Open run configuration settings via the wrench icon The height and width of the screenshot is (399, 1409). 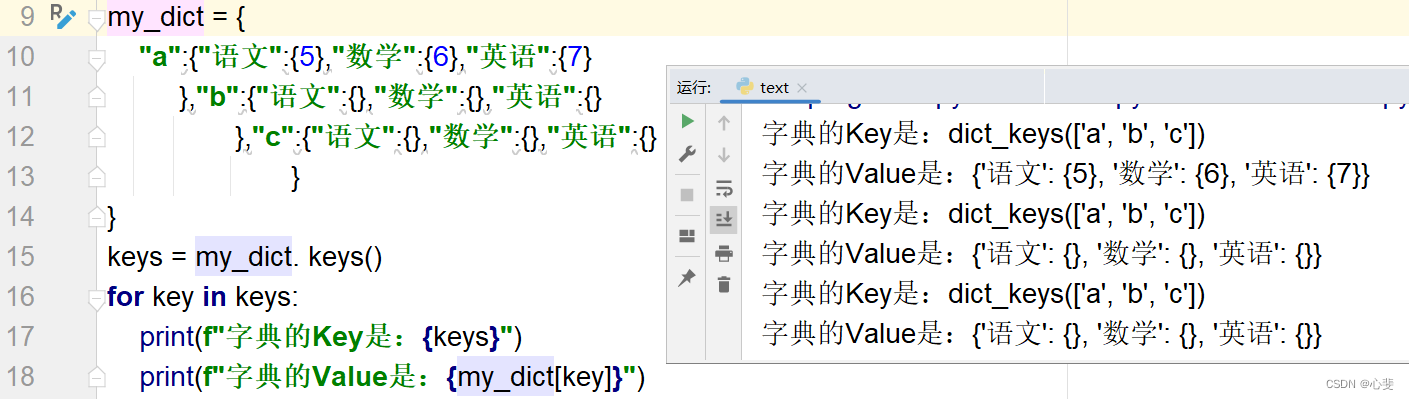(x=687, y=154)
